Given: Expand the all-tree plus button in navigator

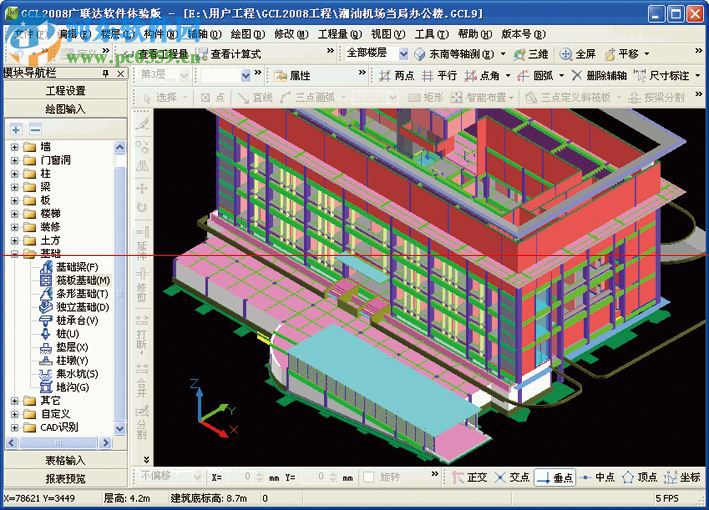Looking at the screenshot, I should click(x=16, y=130).
